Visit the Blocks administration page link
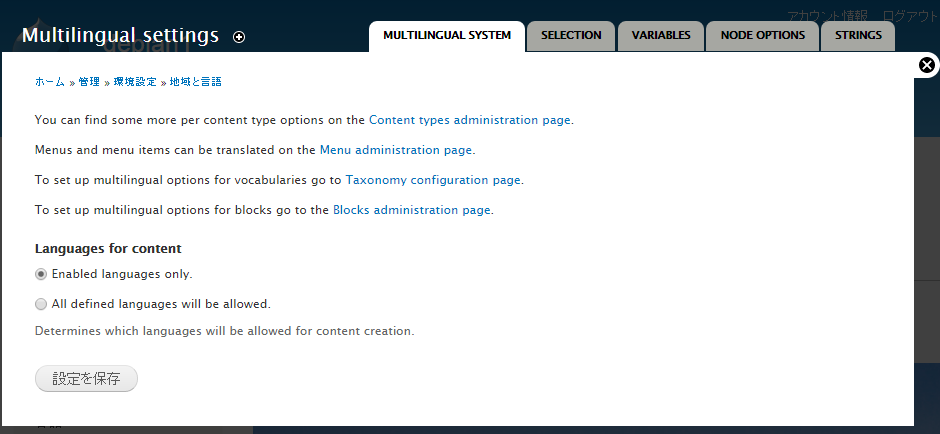Image resolution: width=940 pixels, height=434 pixels. pos(412,210)
